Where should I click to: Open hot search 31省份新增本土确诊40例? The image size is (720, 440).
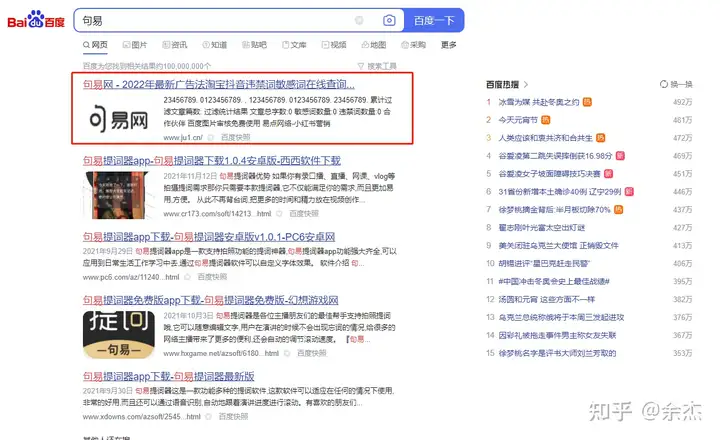click(x=560, y=192)
